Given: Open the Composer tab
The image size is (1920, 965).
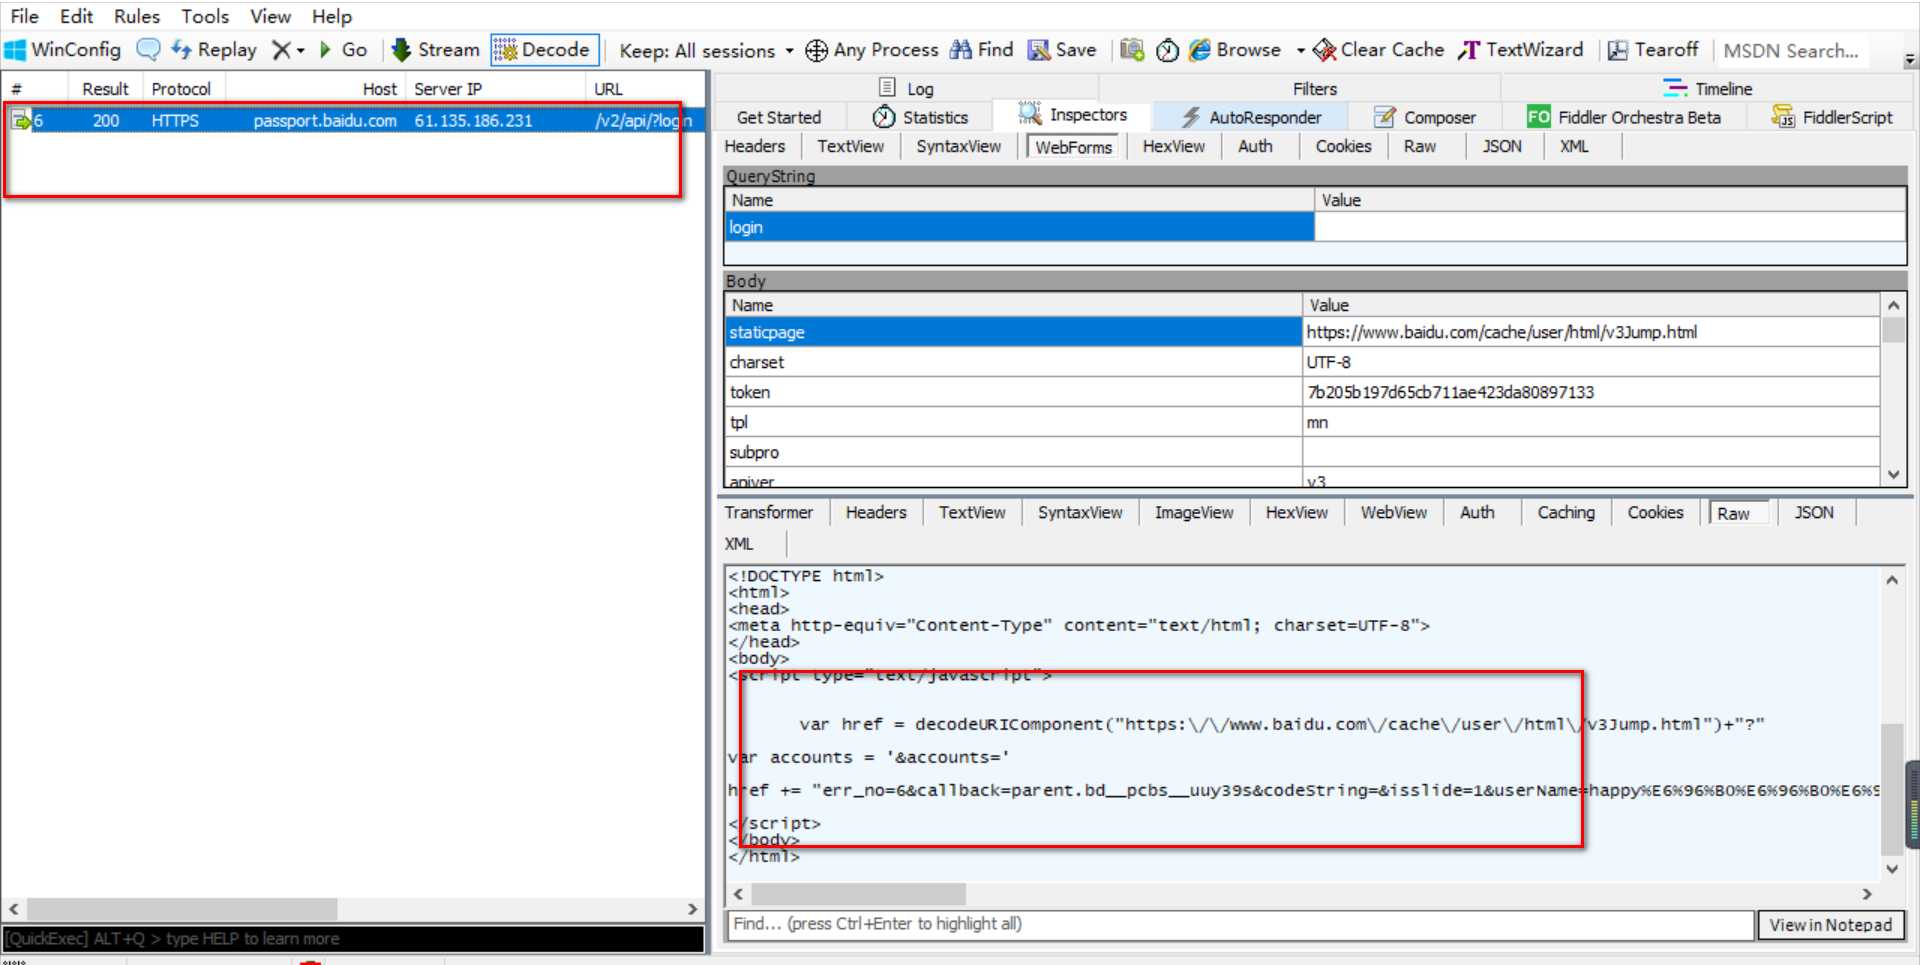Looking at the screenshot, I should coord(1425,117).
